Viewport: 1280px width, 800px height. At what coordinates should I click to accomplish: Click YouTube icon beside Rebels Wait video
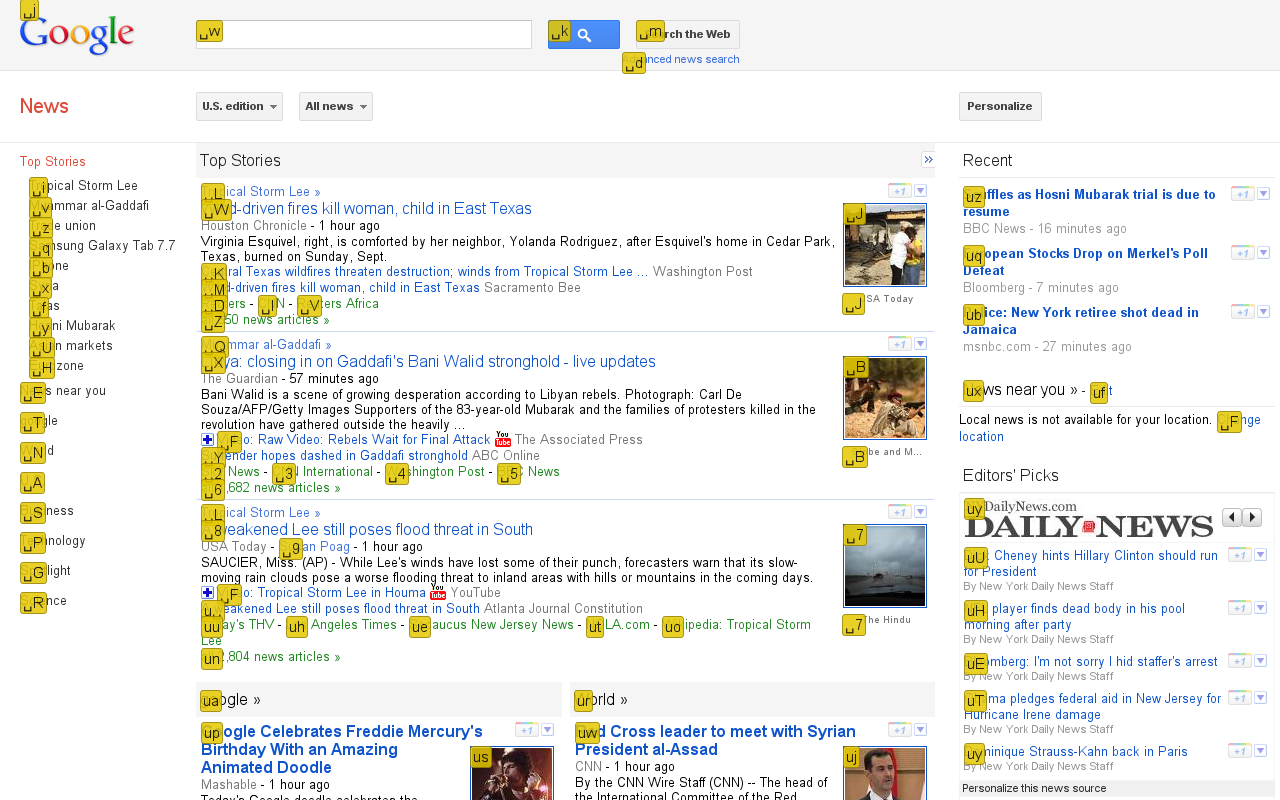pos(503,440)
